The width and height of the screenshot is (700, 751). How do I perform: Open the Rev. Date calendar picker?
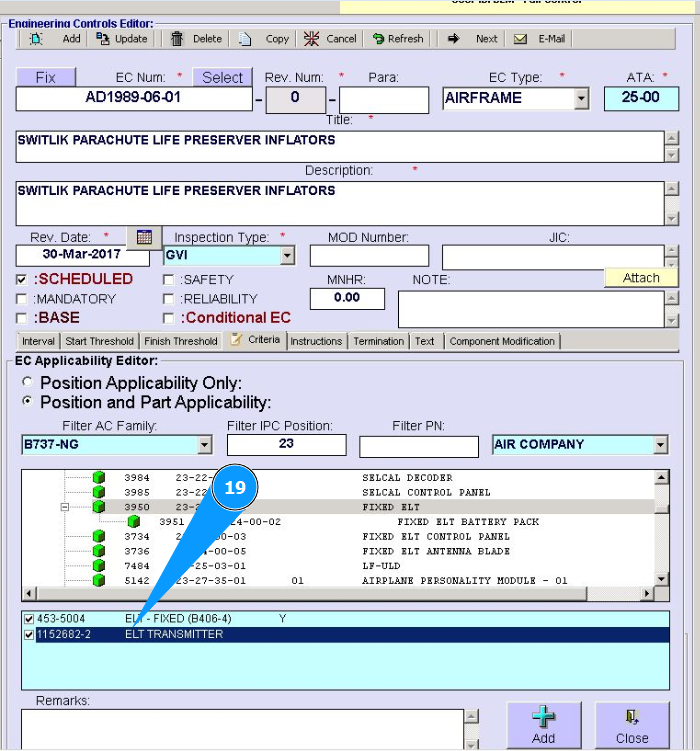(144, 237)
